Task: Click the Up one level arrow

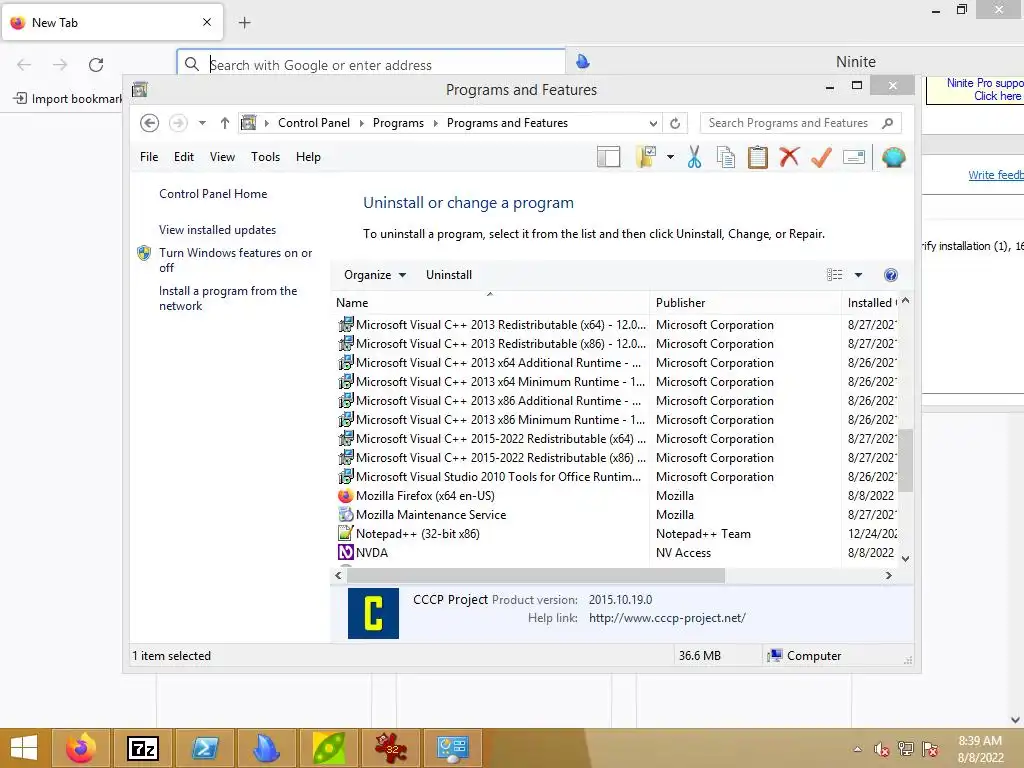Action: (x=225, y=123)
